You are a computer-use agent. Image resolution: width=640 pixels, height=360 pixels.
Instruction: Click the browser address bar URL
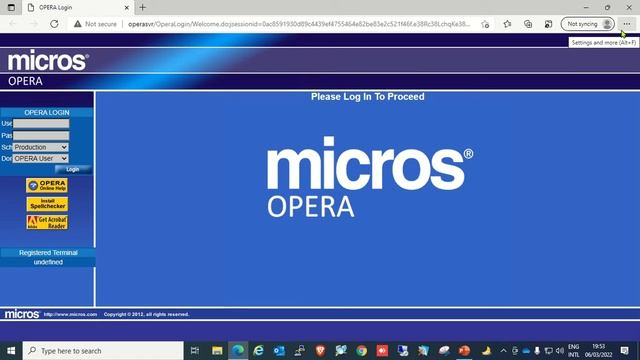299,24
